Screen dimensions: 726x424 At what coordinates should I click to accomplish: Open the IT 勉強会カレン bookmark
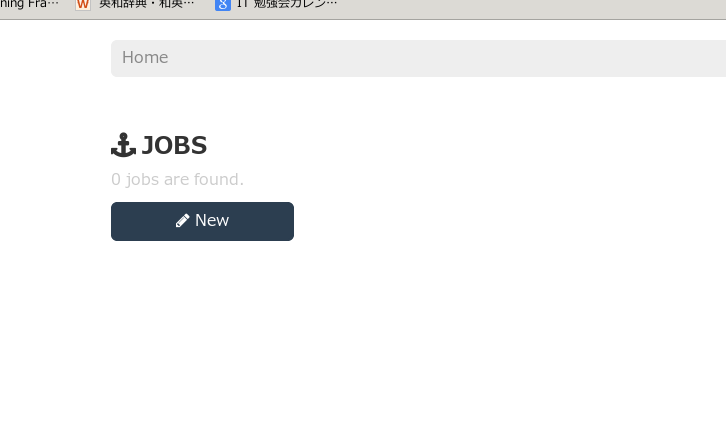[287, 4]
